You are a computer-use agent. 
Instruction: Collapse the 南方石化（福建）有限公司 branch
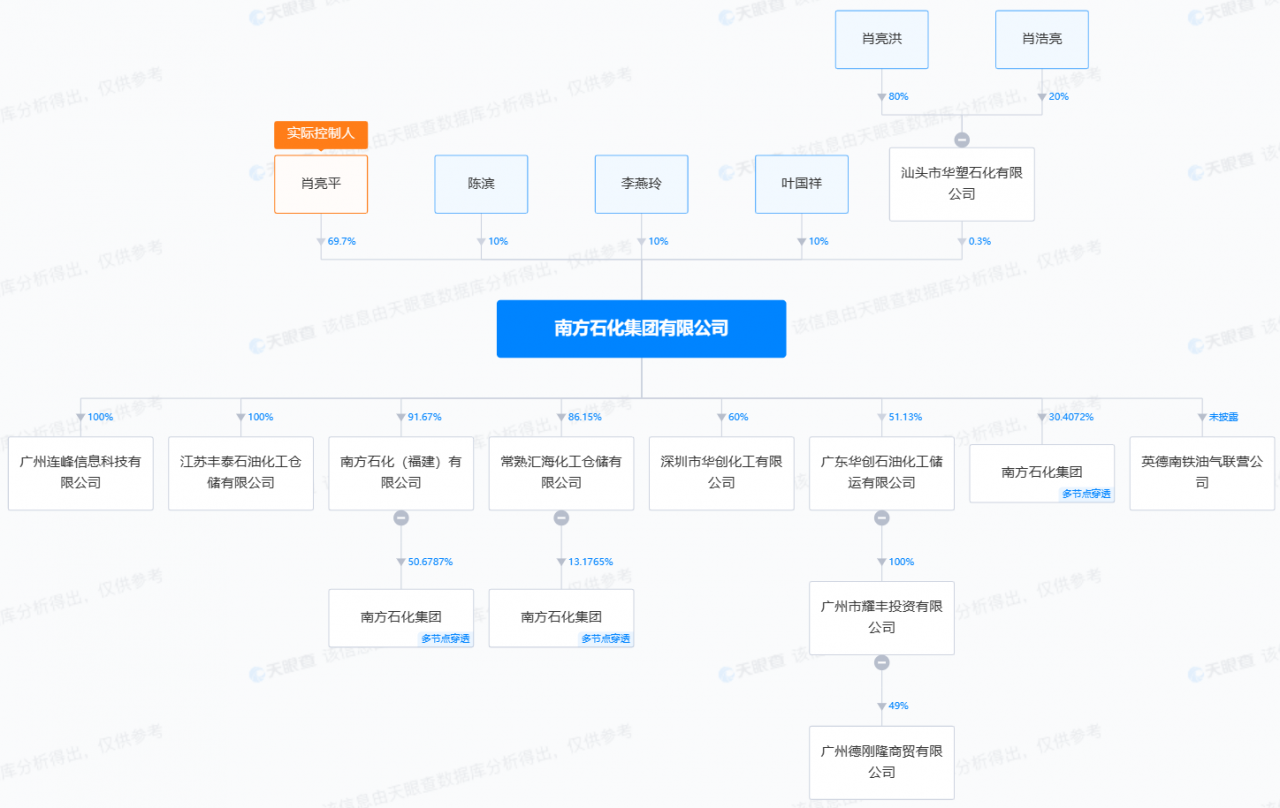click(x=401, y=518)
